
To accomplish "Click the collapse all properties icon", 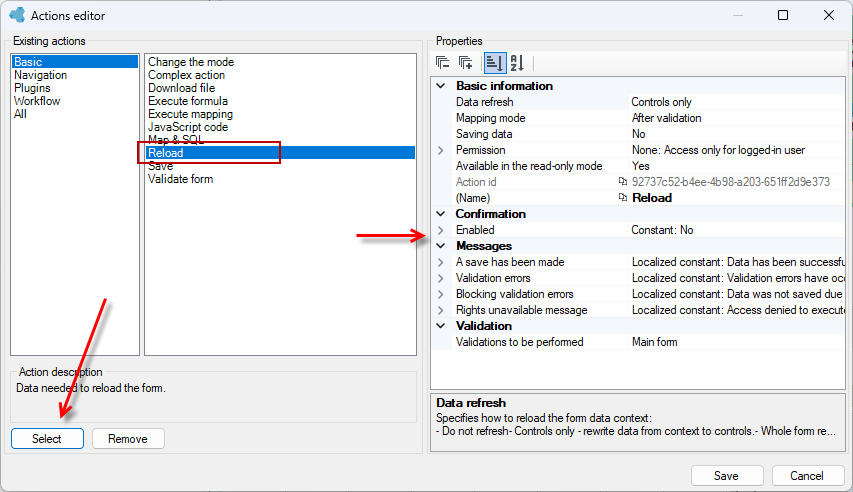I will 442,63.
